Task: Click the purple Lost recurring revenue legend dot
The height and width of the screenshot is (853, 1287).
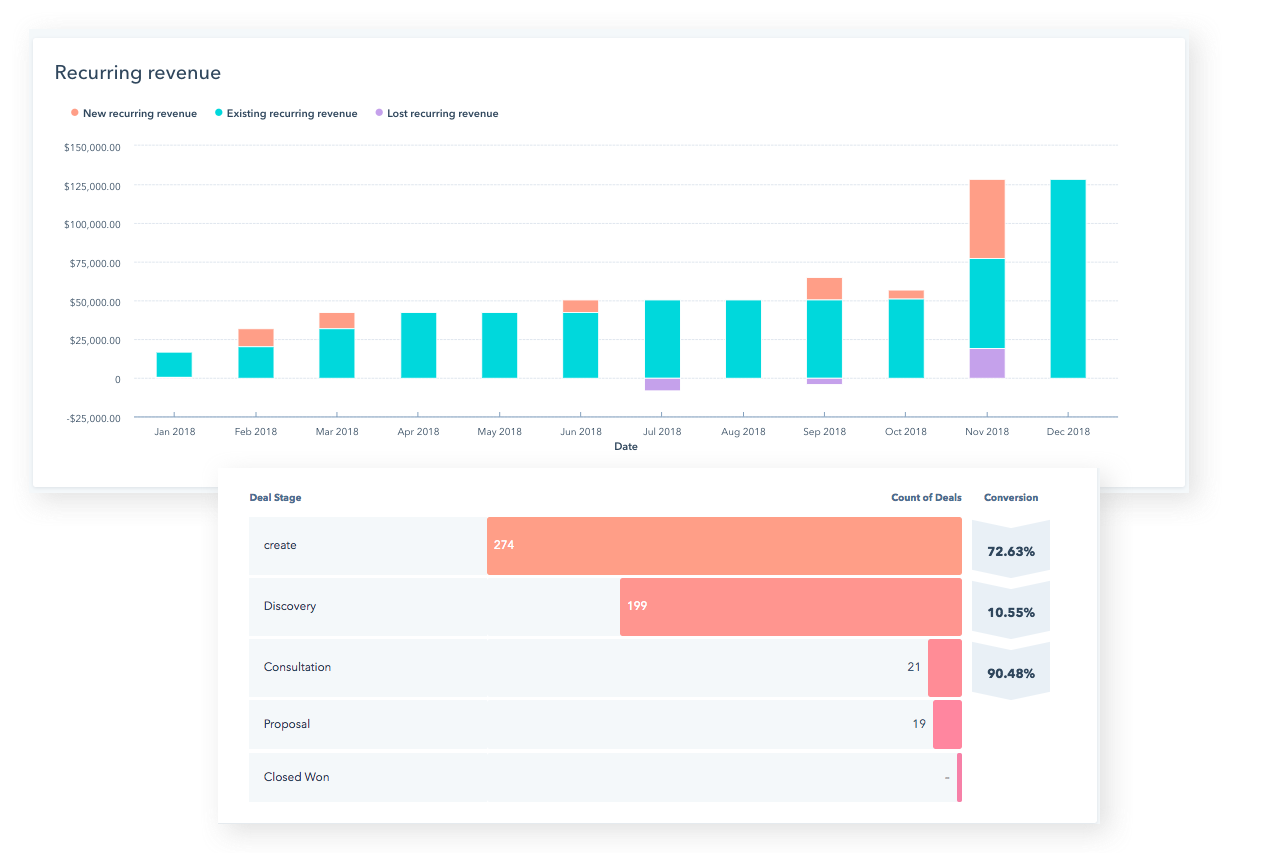Action: [x=379, y=114]
